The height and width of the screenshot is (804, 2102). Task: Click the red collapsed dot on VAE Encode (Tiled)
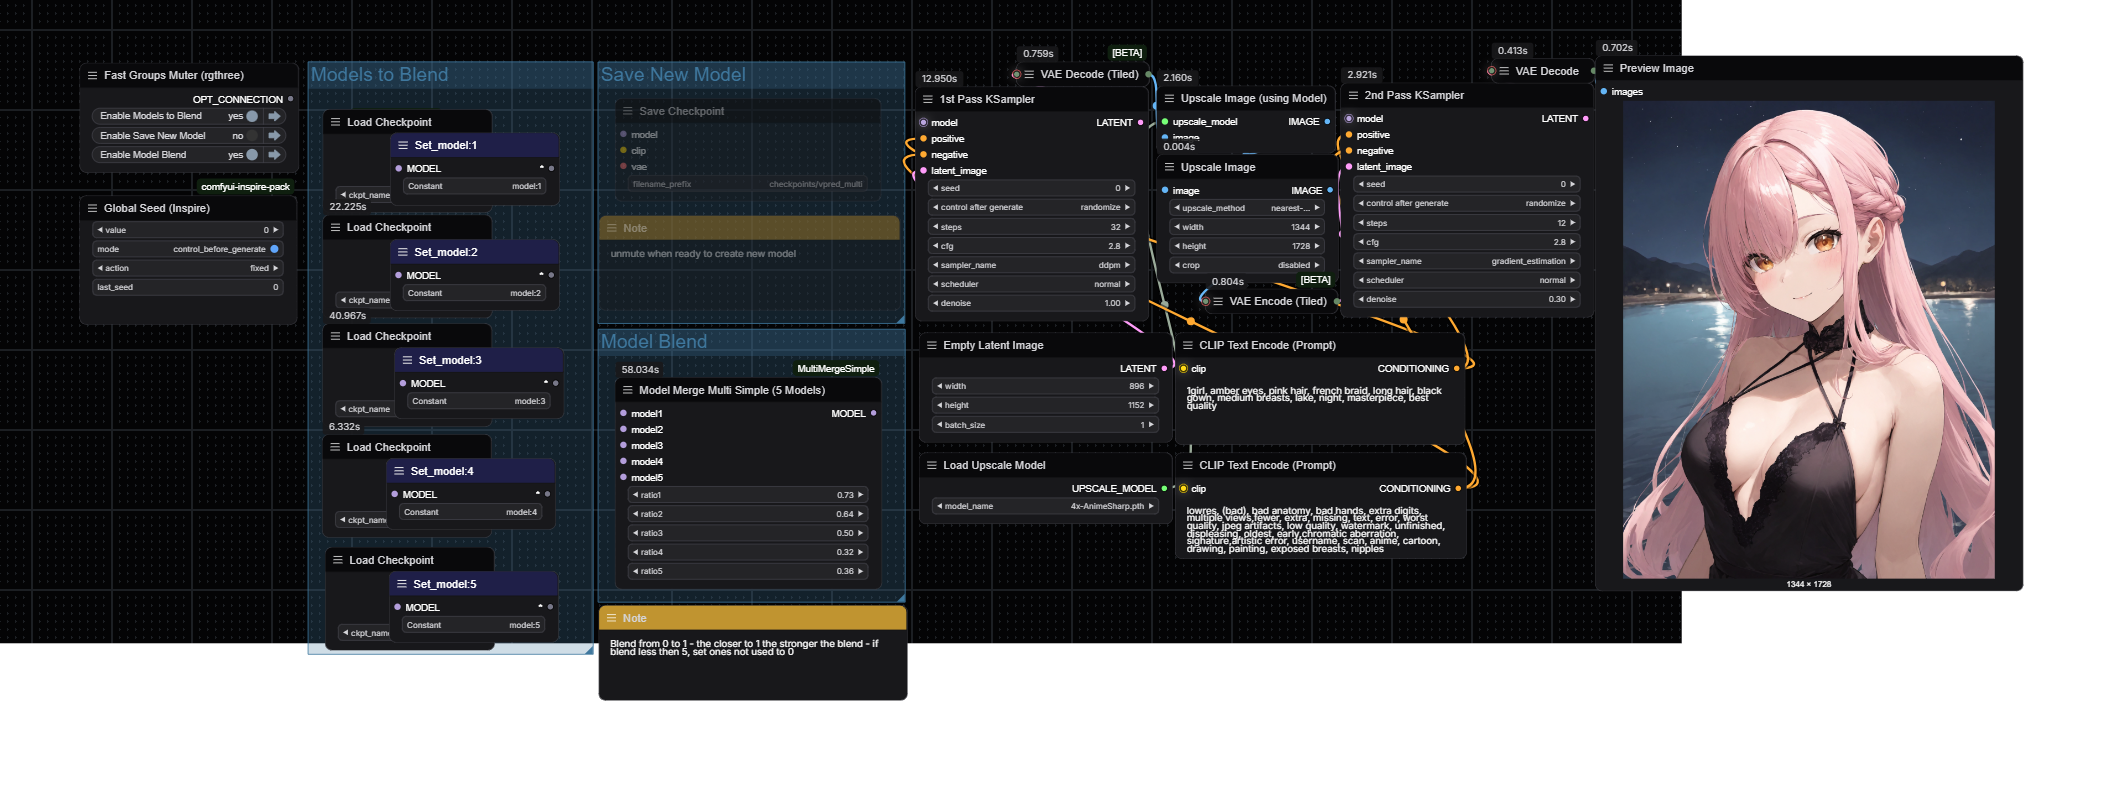pos(1205,301)
